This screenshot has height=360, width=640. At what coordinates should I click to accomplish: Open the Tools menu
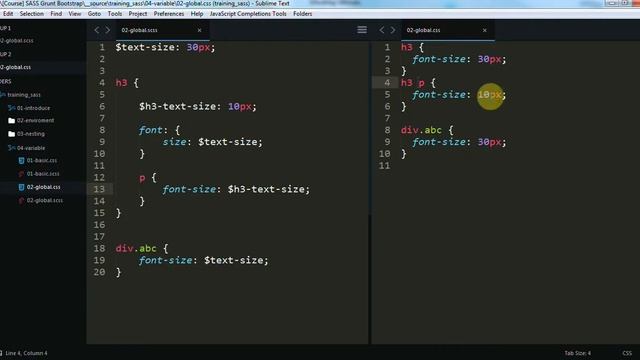pyautogui.click(x=115, y=14)
